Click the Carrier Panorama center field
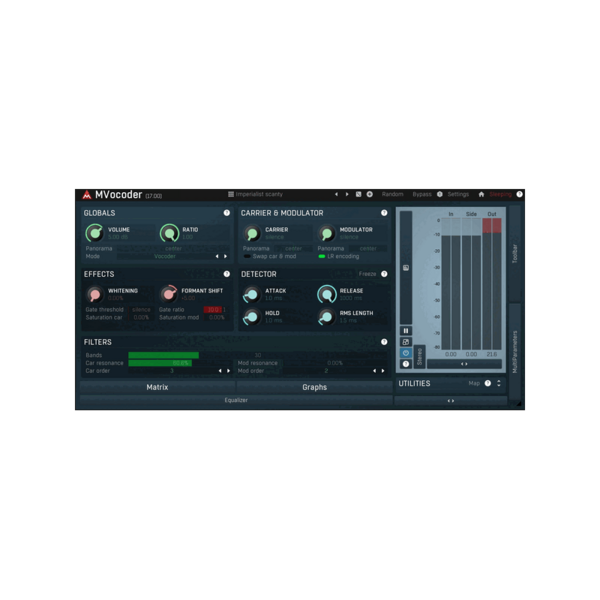The width and height of the screenshot is (600, 600). tap(293, 248)
